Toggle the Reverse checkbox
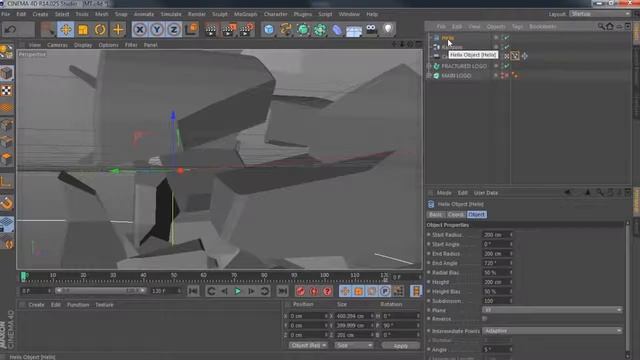The image size is (640, 360). 484,318
